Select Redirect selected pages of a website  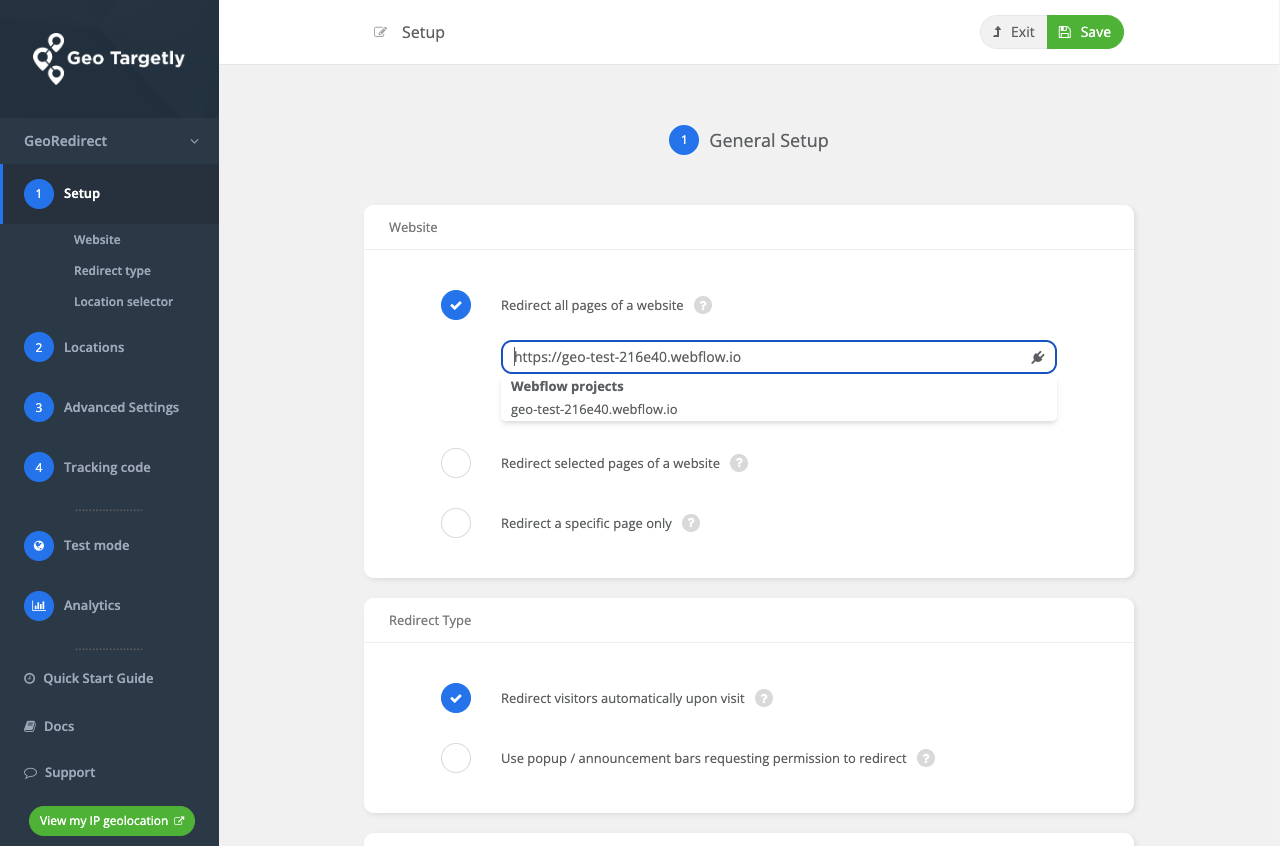(x=456, y=463)
